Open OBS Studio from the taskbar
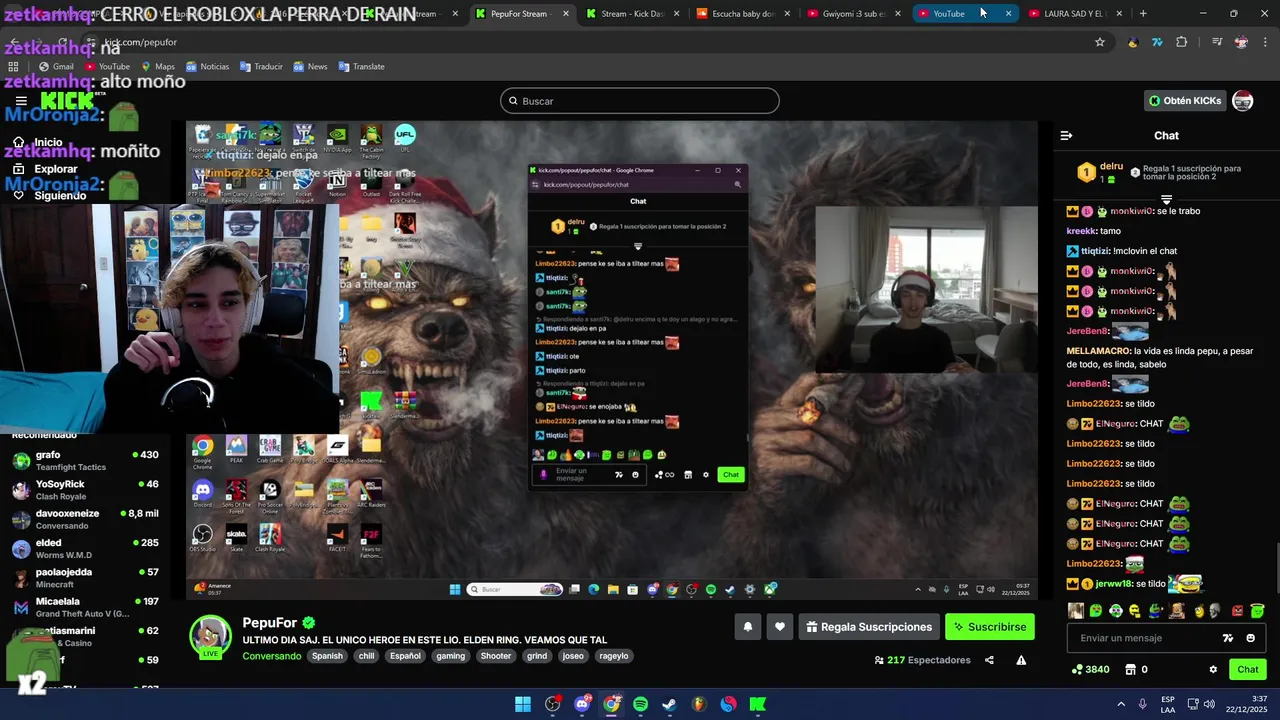Viewport: 1280px width, 720px height. [x=552, y=704]
